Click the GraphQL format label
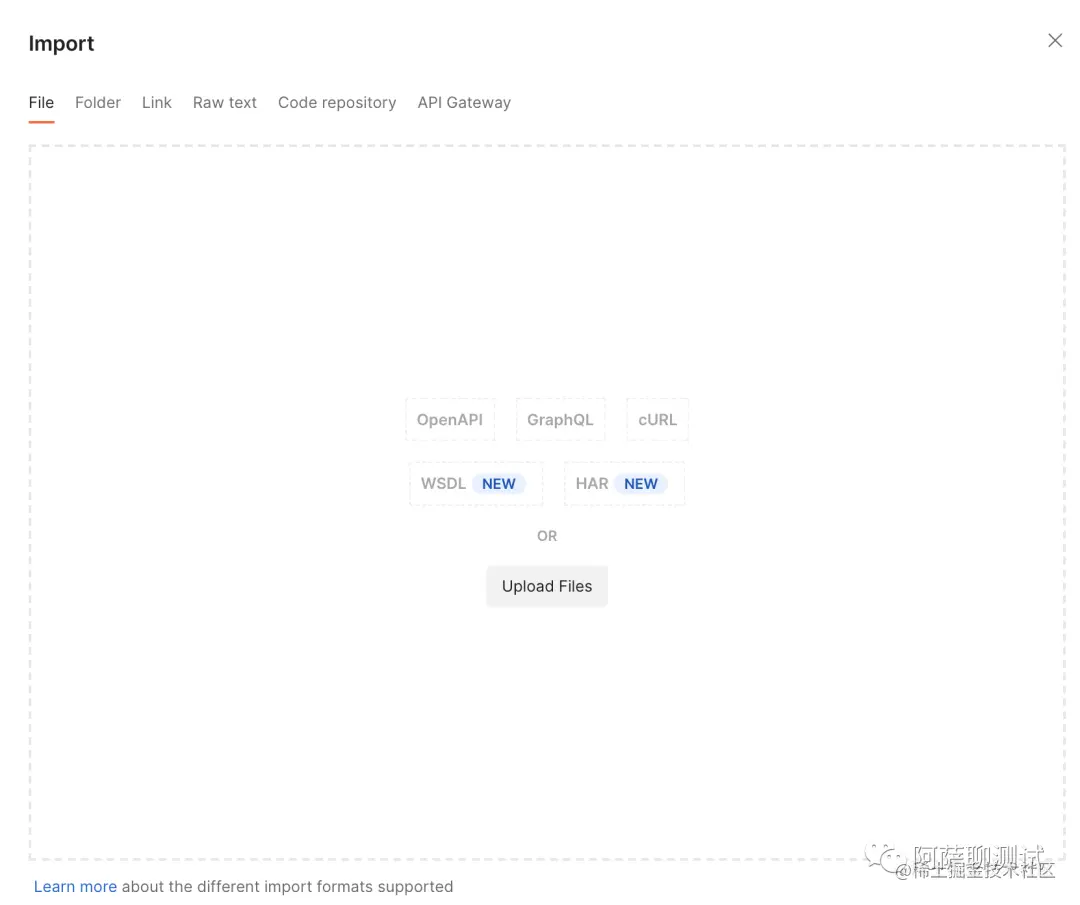The image size is (1080, 905). (560, 419)
